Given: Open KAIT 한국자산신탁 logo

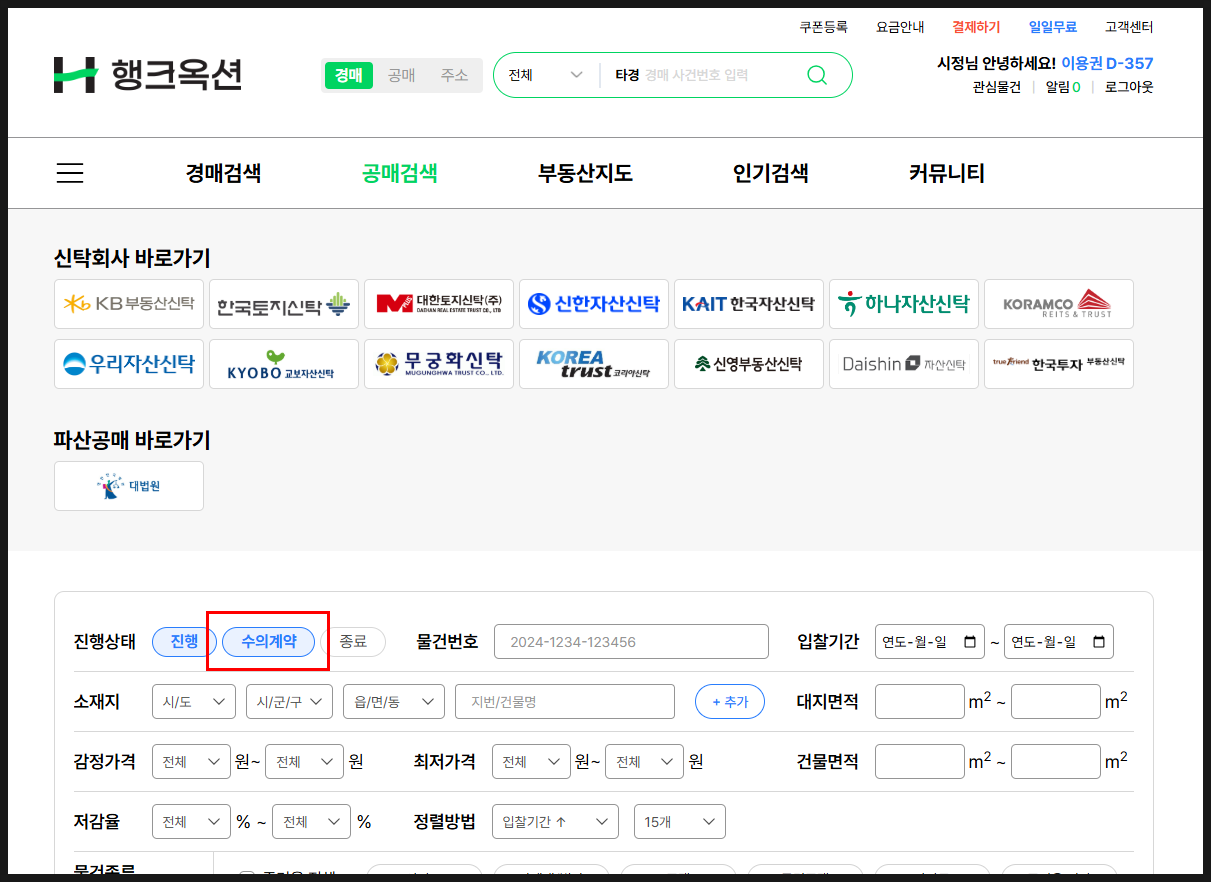Looking at the screenshot, I should point(749,304).
